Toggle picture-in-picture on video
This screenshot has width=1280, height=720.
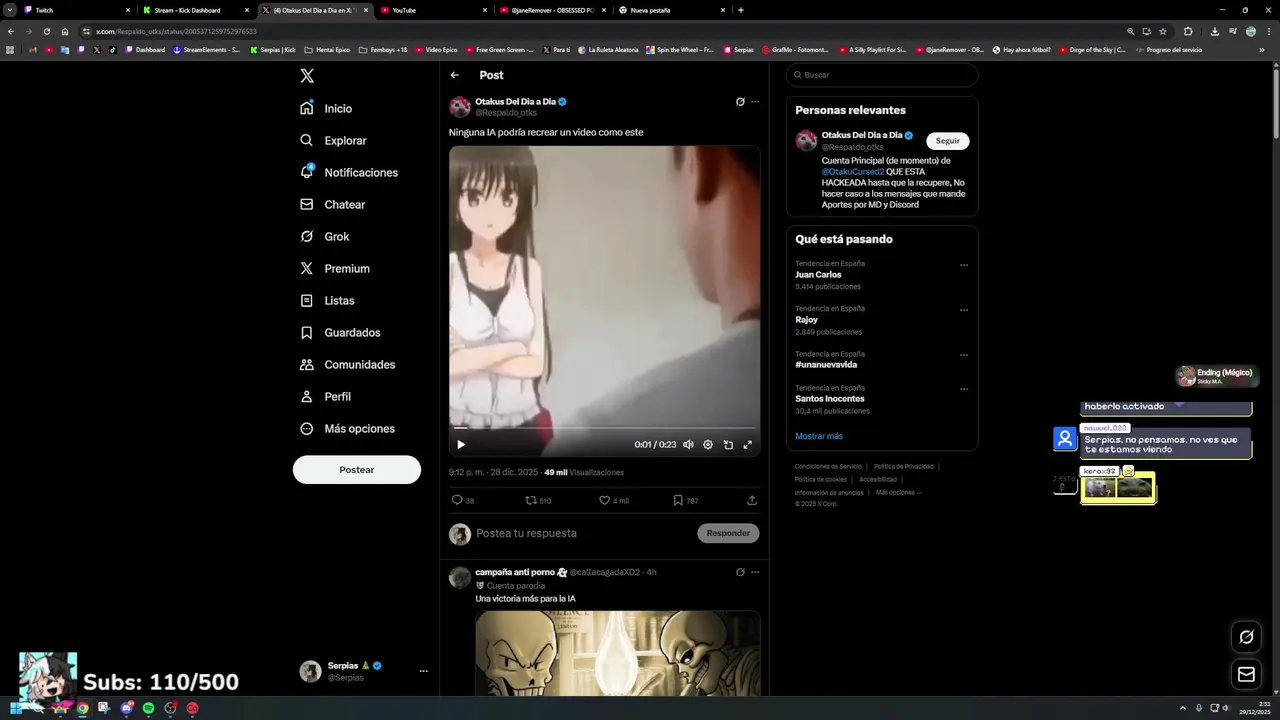tap(728, 444)
